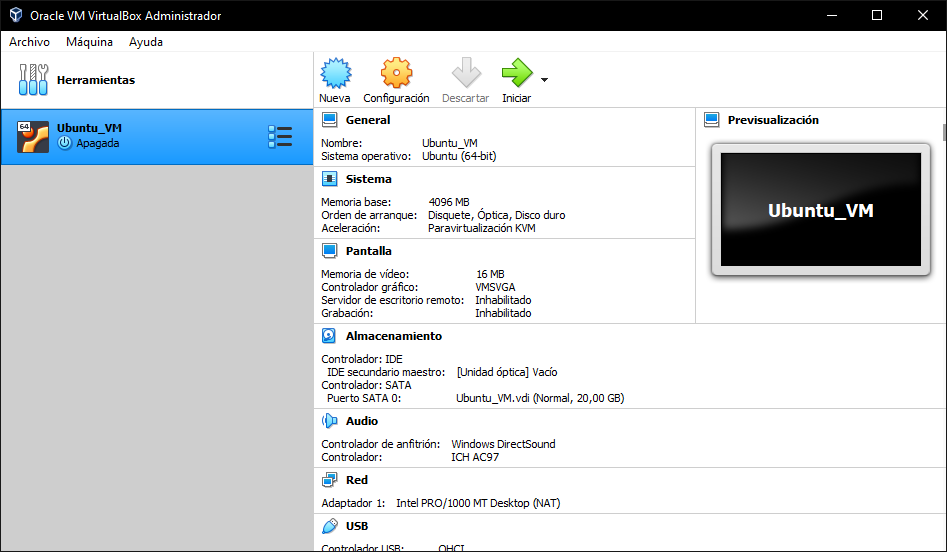The height and width of the screenshot is (552, 947).
Task: Click the Red network icon
Action: [330, 480]
